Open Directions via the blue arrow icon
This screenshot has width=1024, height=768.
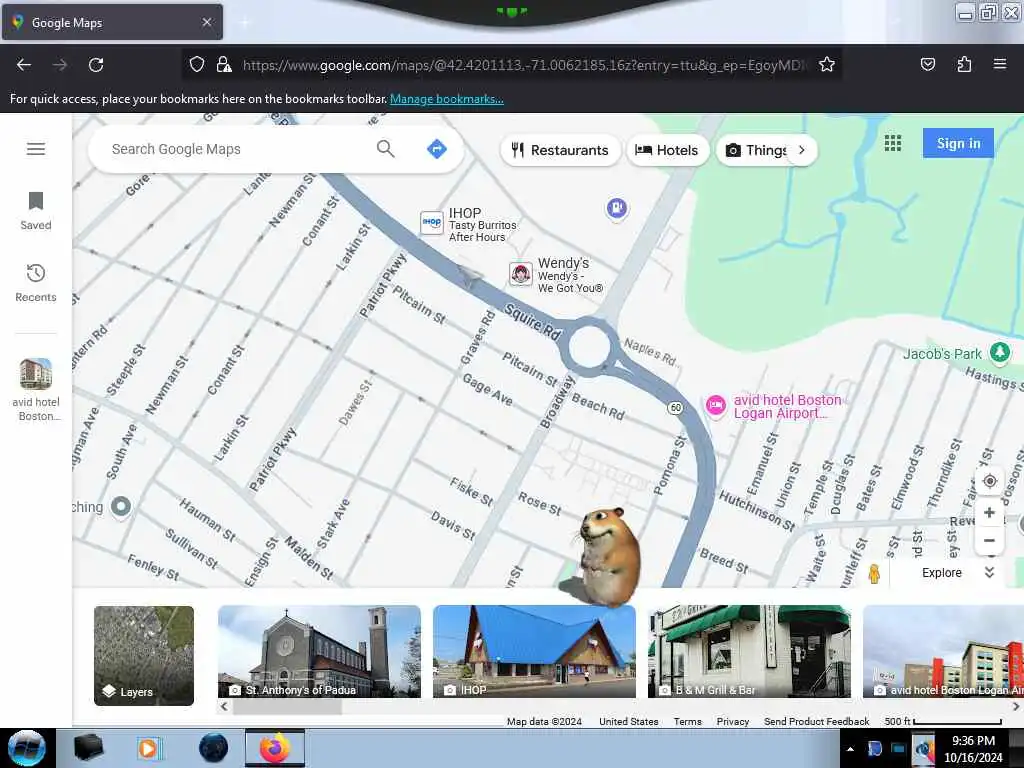point(437,149)
